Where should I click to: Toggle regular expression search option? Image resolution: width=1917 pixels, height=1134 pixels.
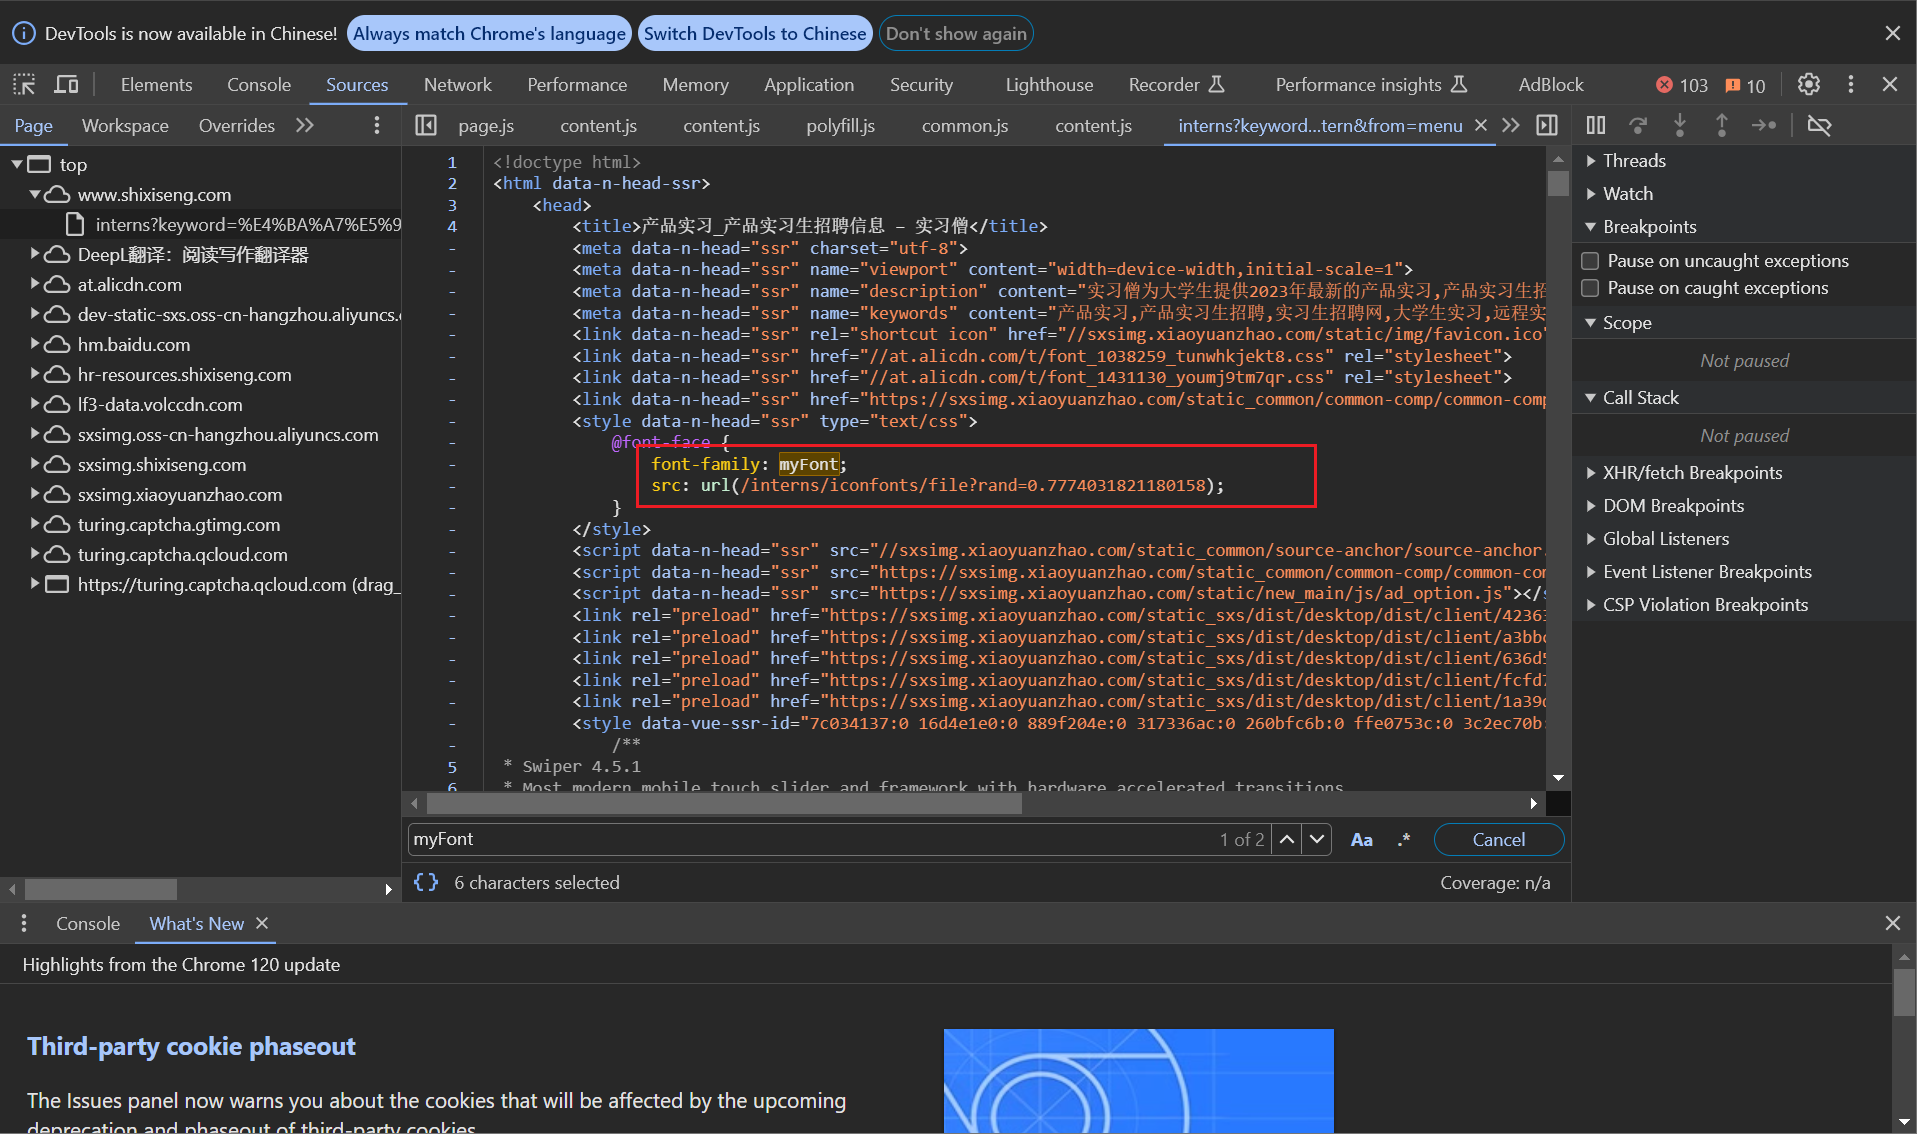(1404, 839)
